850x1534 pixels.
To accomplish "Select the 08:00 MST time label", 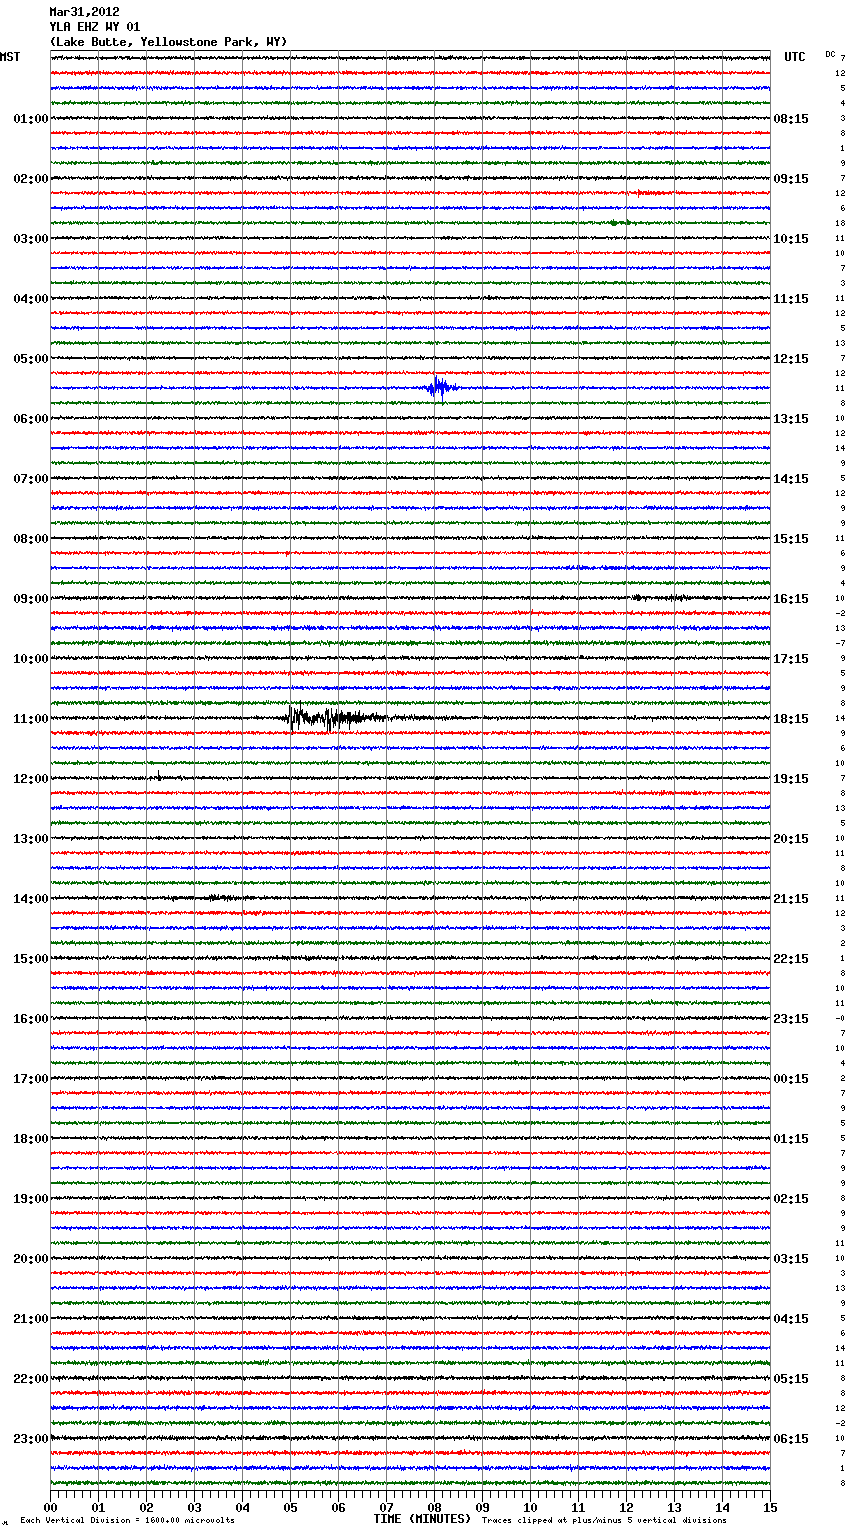I will (31, 539).
